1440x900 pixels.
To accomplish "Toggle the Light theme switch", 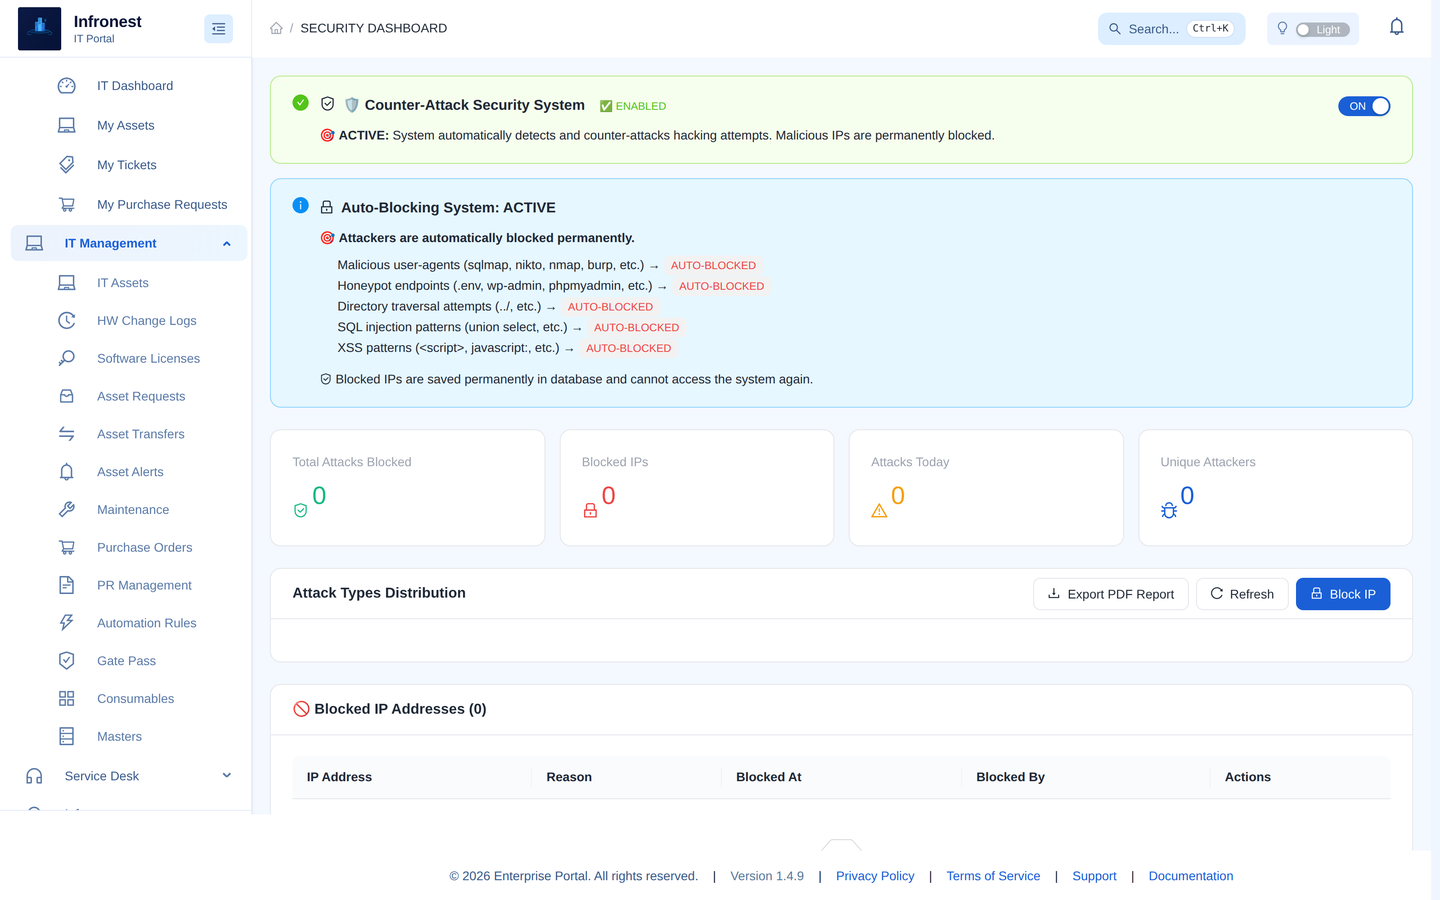I will [1322, 30].
